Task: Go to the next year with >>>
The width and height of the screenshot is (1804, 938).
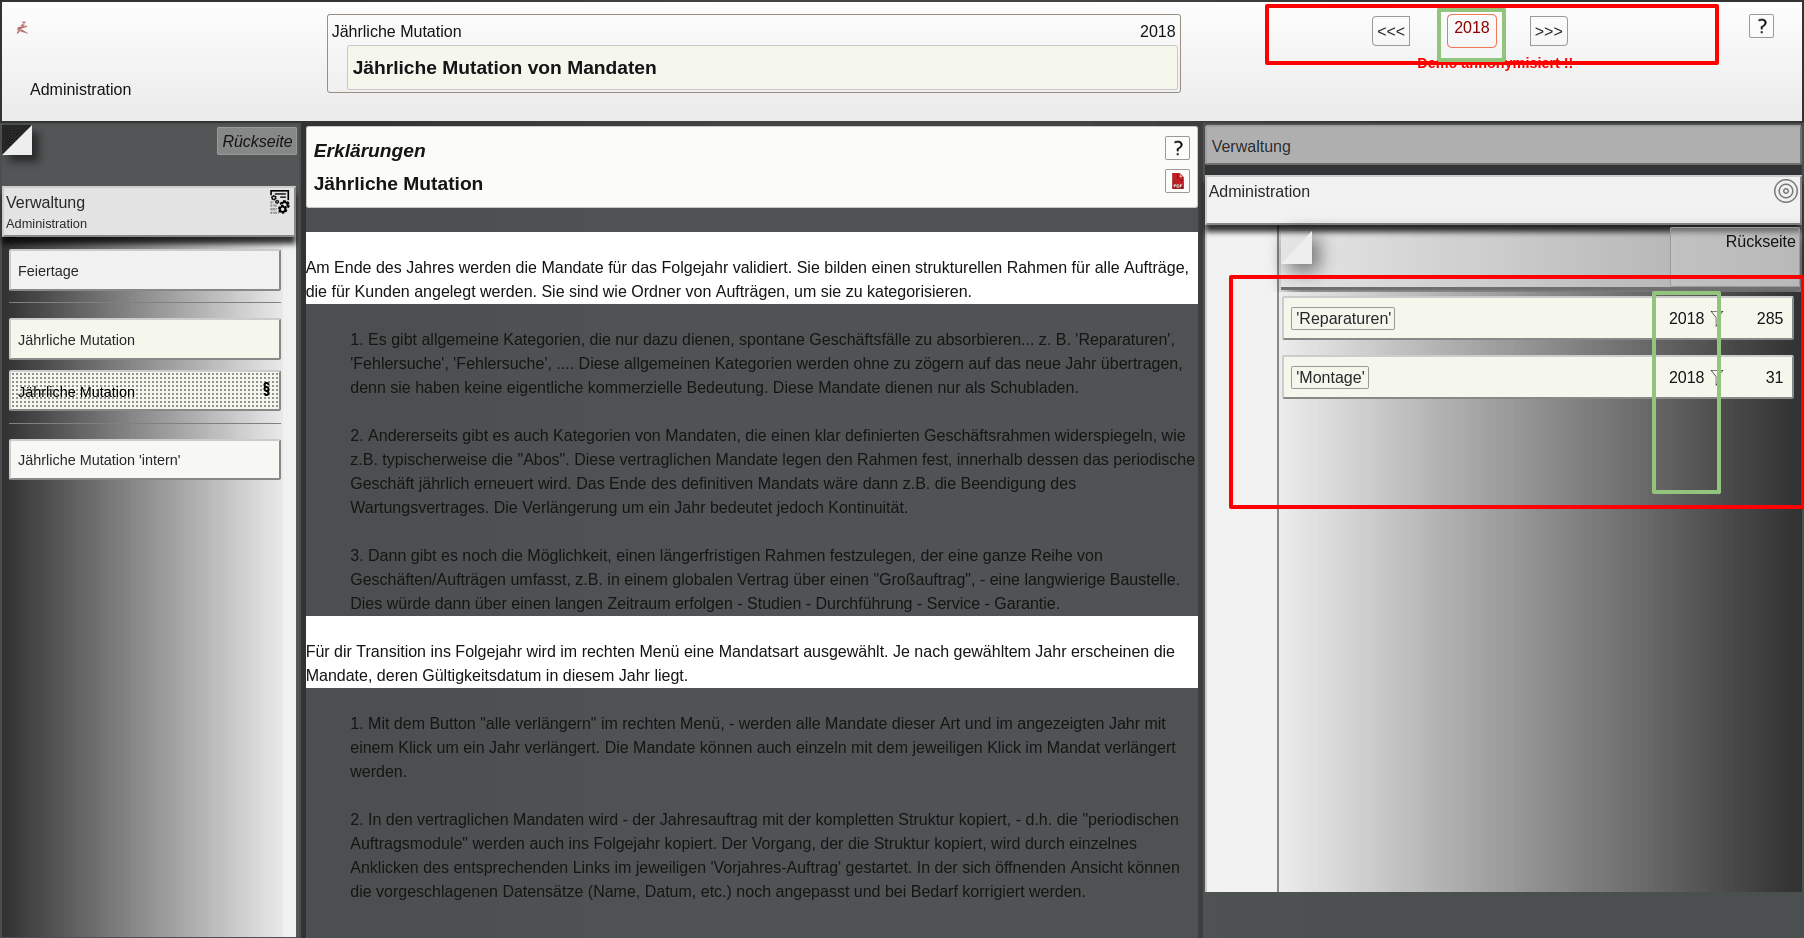Action: tap(1548, 31)
